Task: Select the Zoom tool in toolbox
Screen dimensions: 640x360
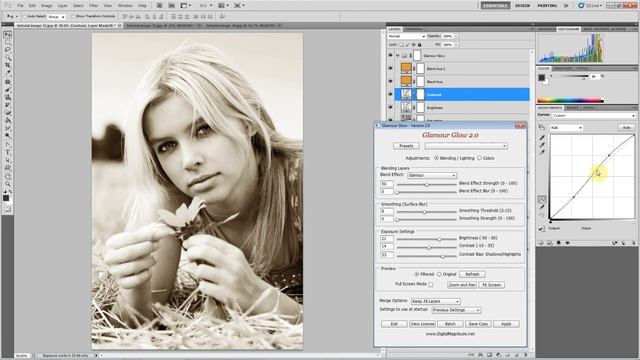Action: 7,184
